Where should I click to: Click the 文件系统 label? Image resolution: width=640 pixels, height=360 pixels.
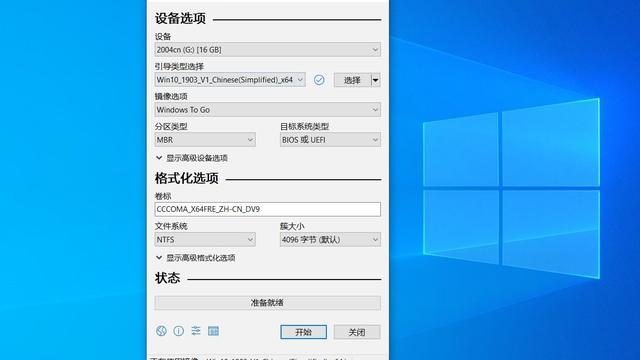click(x=171, y=226)
